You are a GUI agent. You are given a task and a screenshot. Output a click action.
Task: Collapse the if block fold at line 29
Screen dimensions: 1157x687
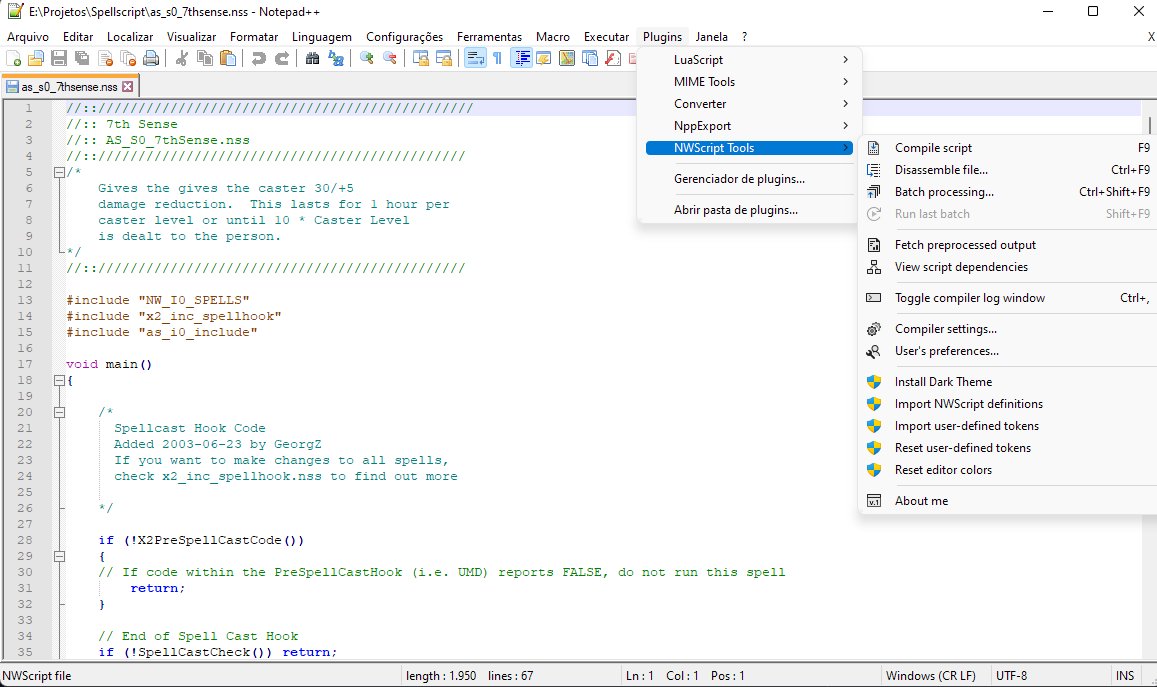(59, 556)
